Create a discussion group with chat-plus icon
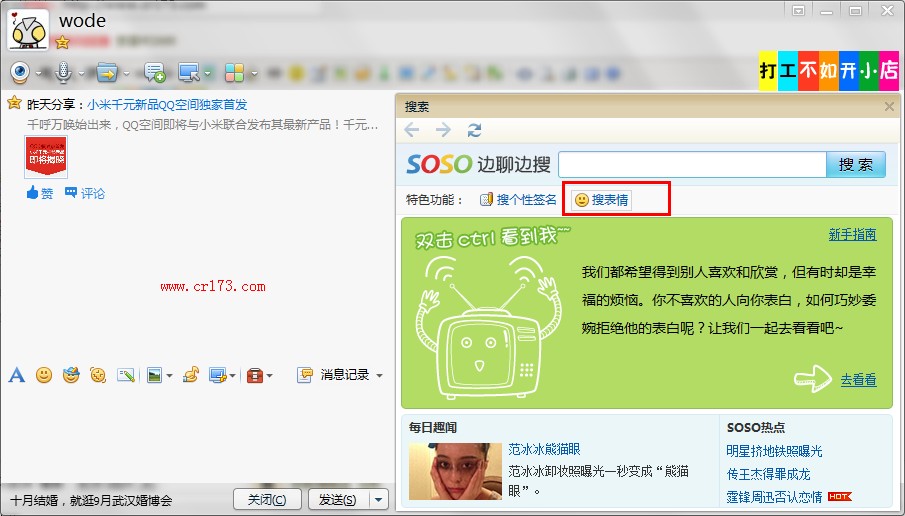Screen dimensions: 905x516 tap(155, 73)
